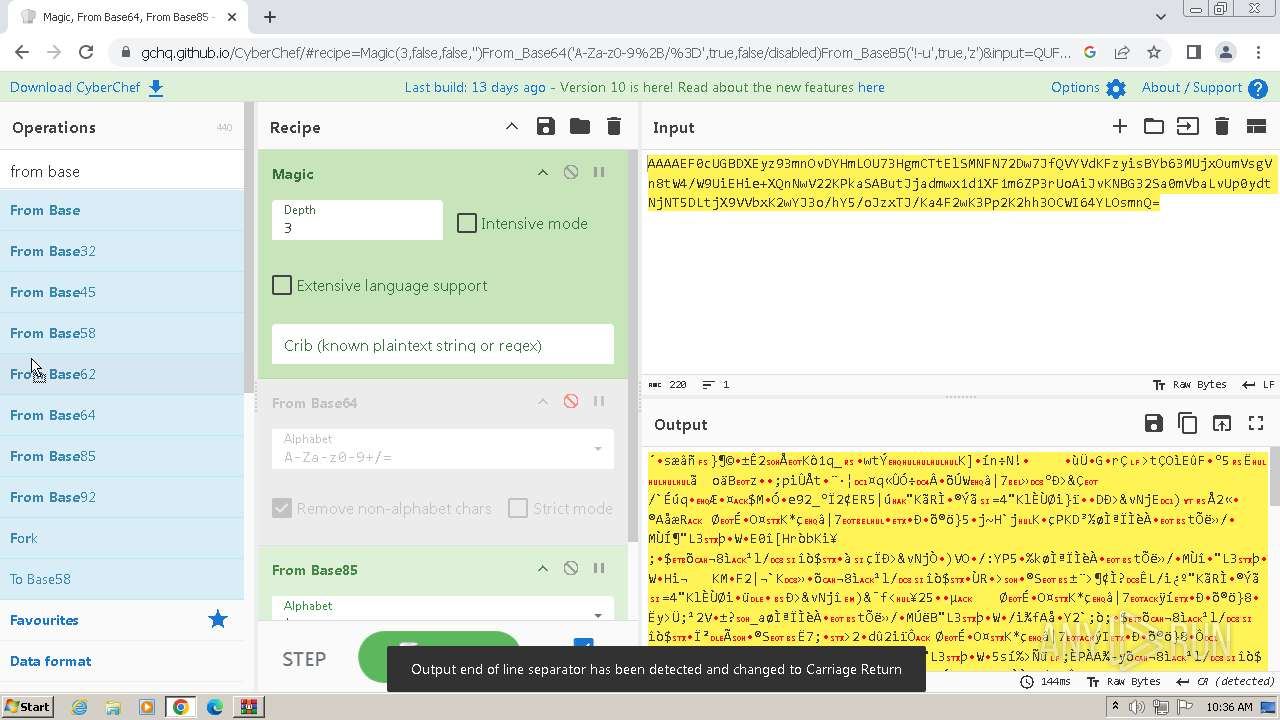Add a new input tab
This screenshot has width=1280, height=720.
pos(1120,126)
